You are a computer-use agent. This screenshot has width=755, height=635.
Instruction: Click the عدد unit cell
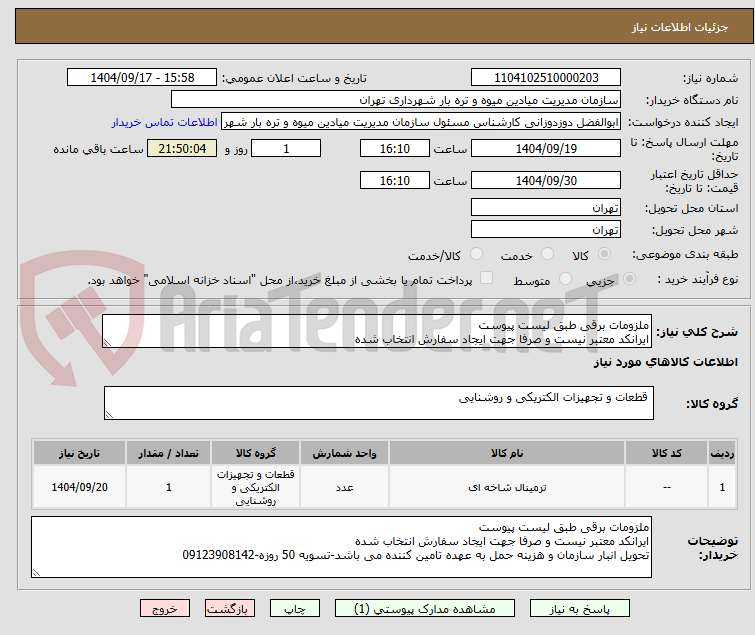(x=344, y=487)
